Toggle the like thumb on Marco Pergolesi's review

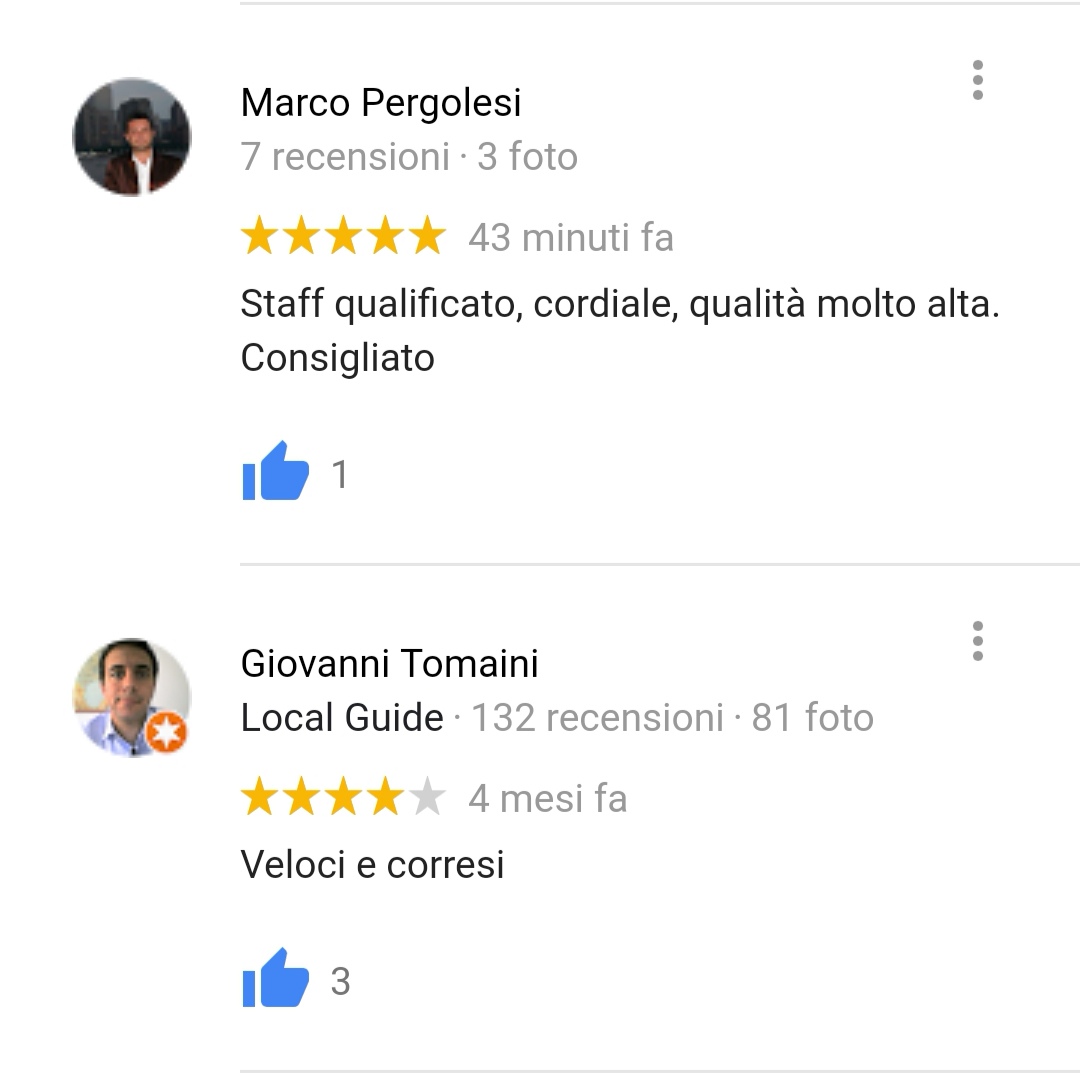point(276,471)
